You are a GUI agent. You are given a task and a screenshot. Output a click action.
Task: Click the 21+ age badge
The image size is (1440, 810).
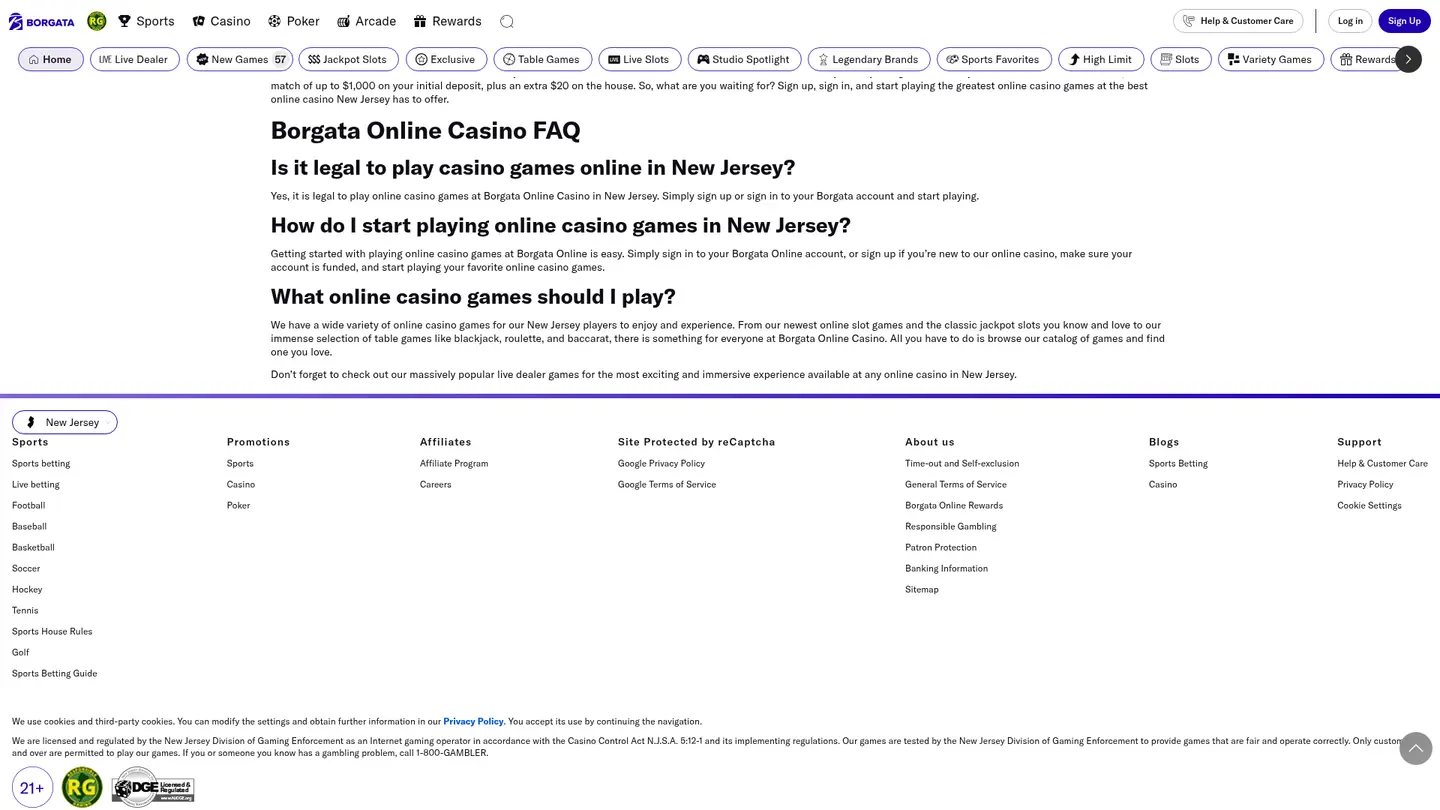32,787
